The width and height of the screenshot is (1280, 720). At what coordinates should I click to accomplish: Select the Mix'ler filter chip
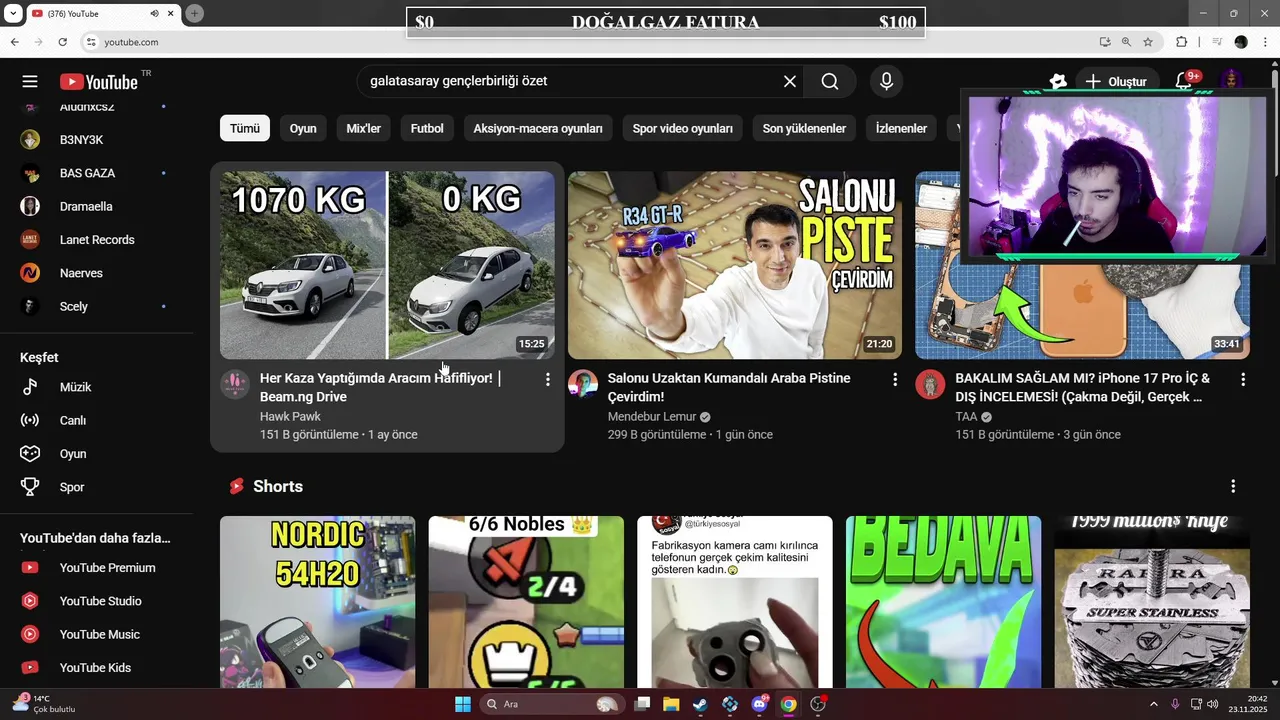pos(364,128)
